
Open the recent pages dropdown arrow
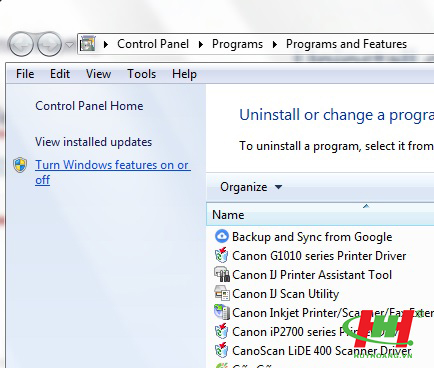point(69,44)
